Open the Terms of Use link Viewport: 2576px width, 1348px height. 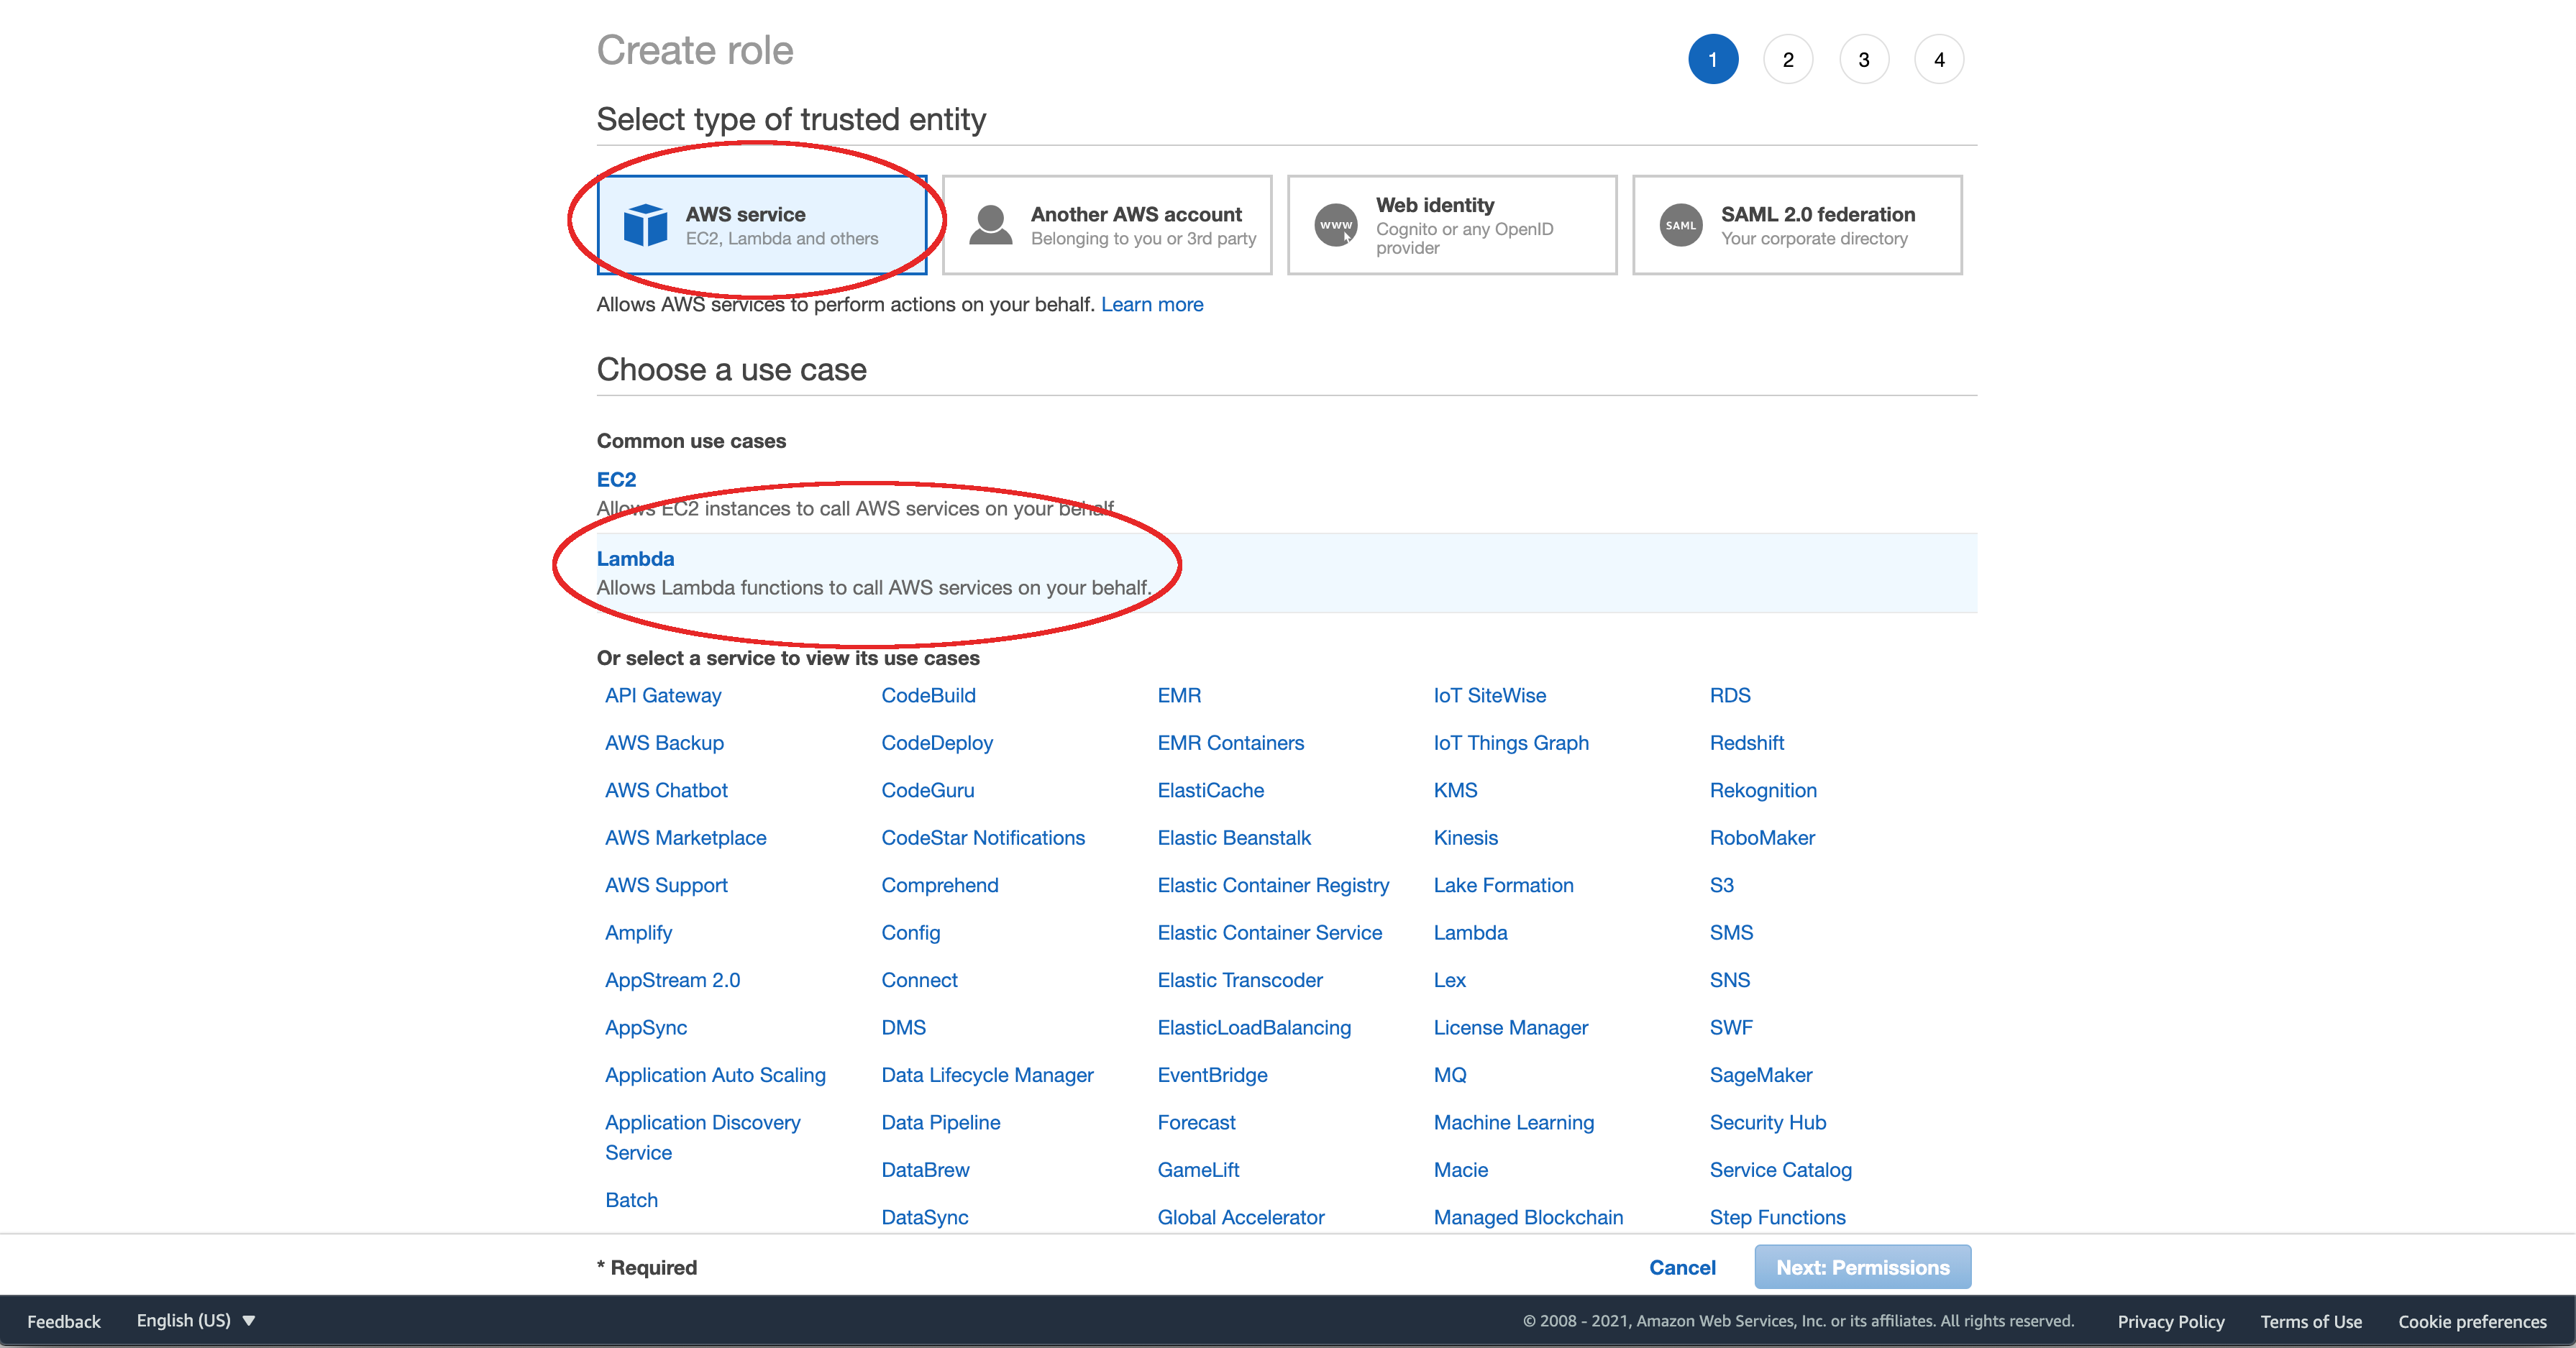2311,1321
